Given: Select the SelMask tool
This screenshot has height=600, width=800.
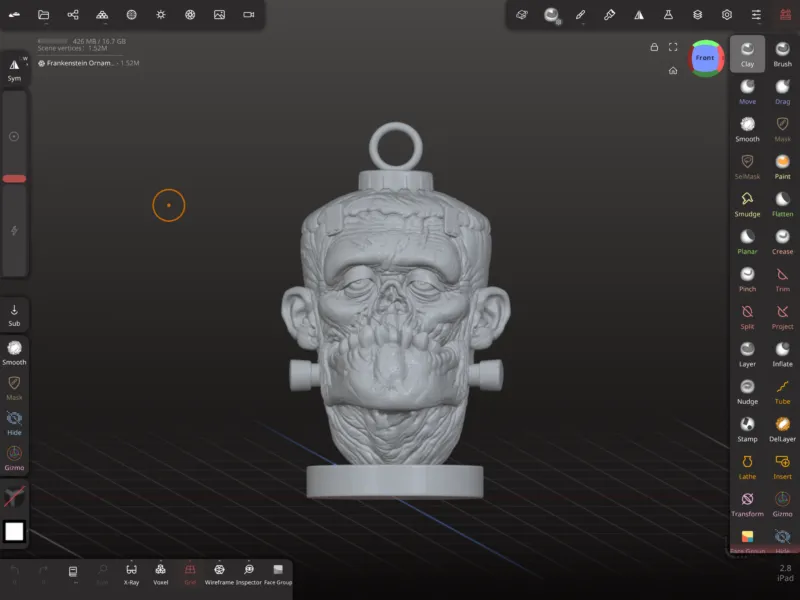Looking at the screenshot, I should click(747, 167).
